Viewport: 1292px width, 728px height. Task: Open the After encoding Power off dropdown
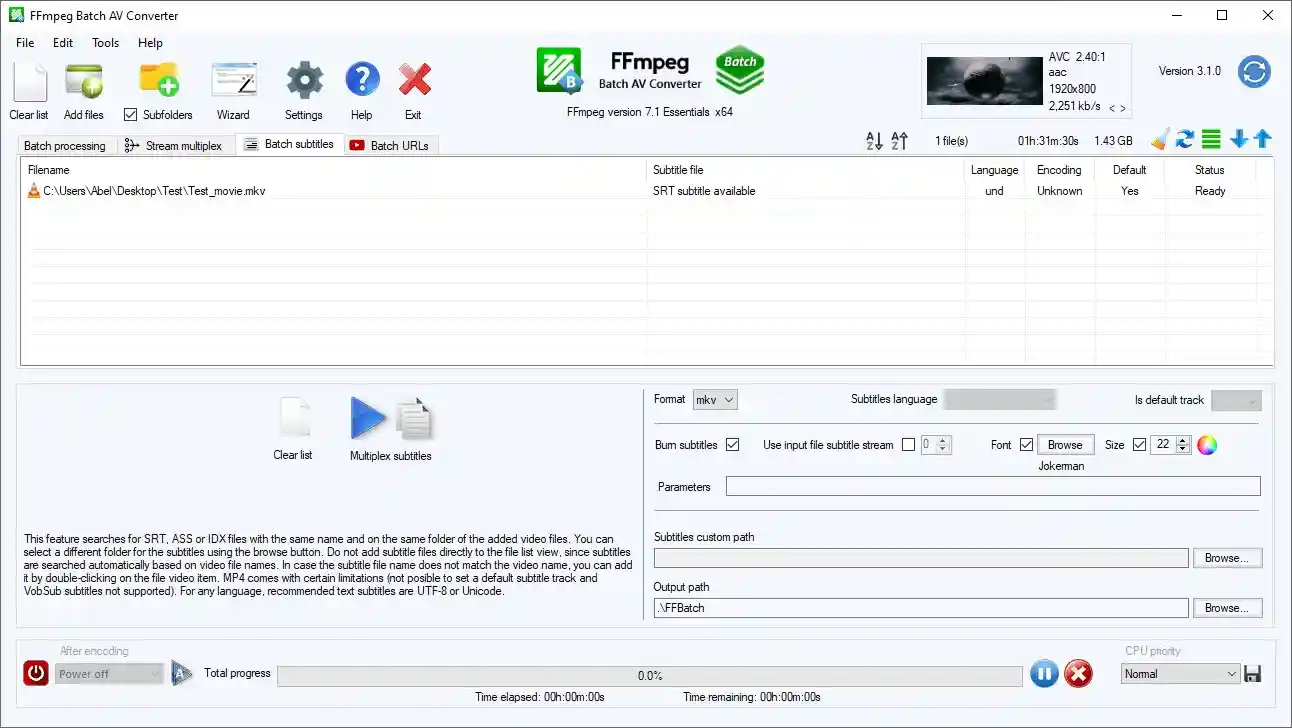(109, 674)
